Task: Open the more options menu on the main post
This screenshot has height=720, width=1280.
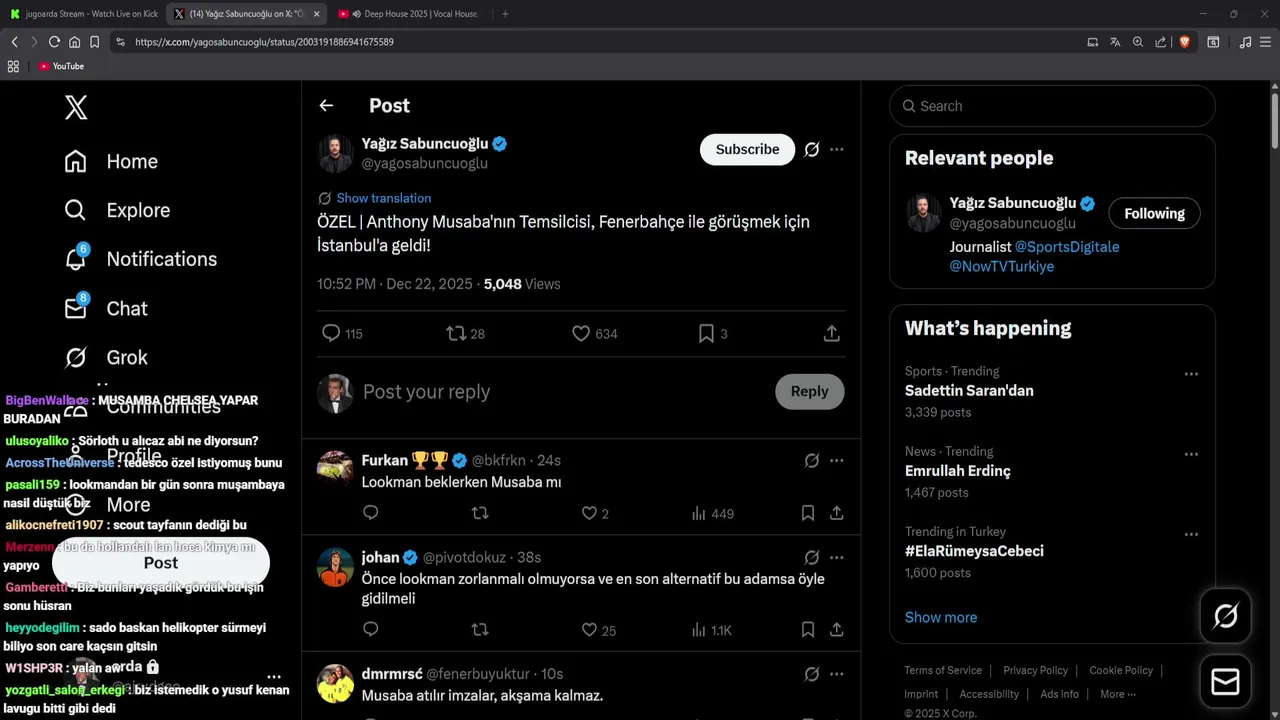Action: pos(837,149)
